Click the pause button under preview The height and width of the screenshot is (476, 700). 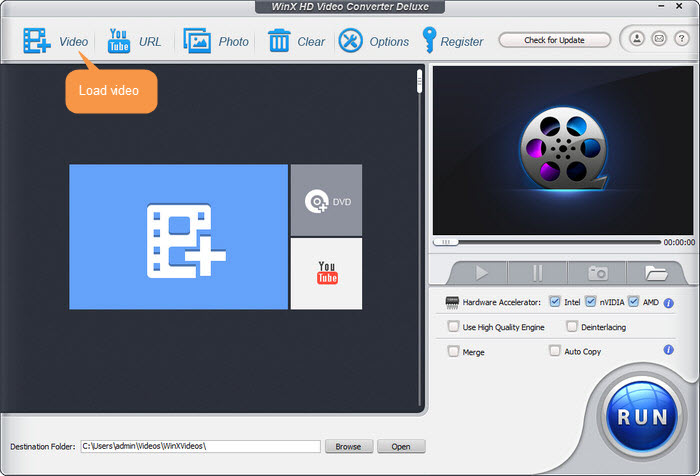pyautogui.click(x=538, y=272)
